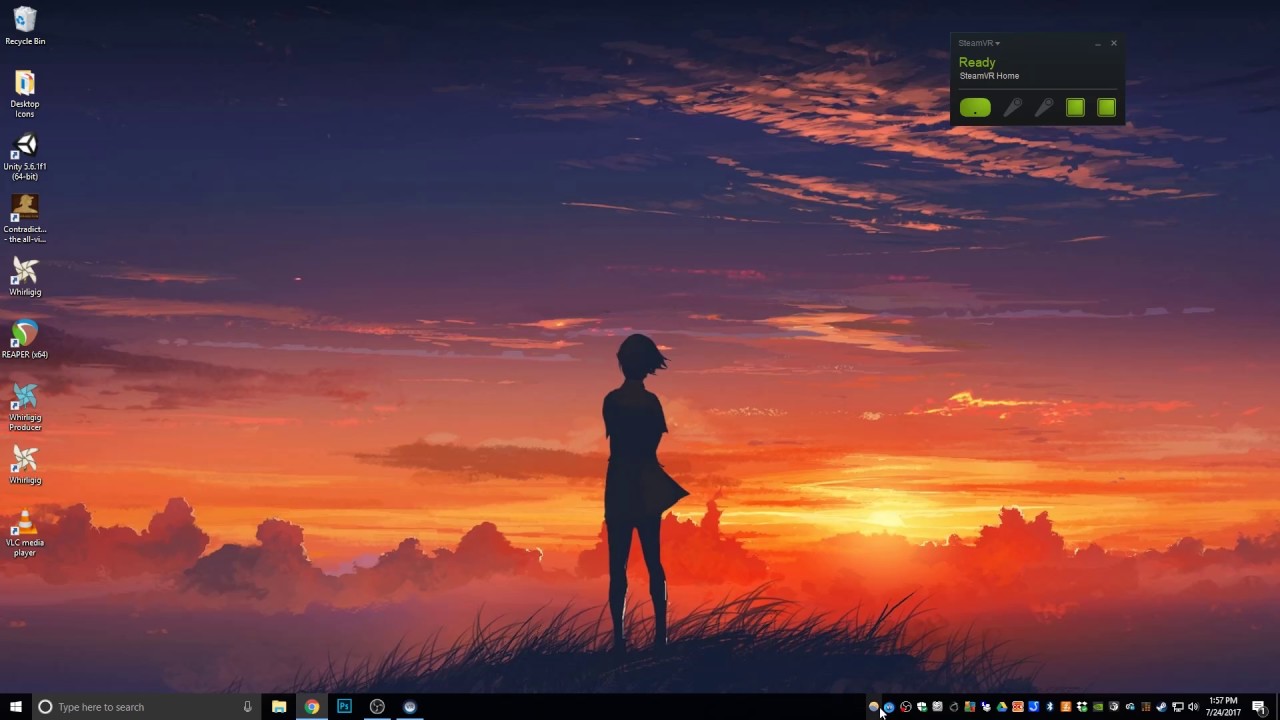Image resolution: width=1280 pixels, height=720 pixels.
Task: Select the Whirligig shortcut directly above VLC
Action: point(25,465)
